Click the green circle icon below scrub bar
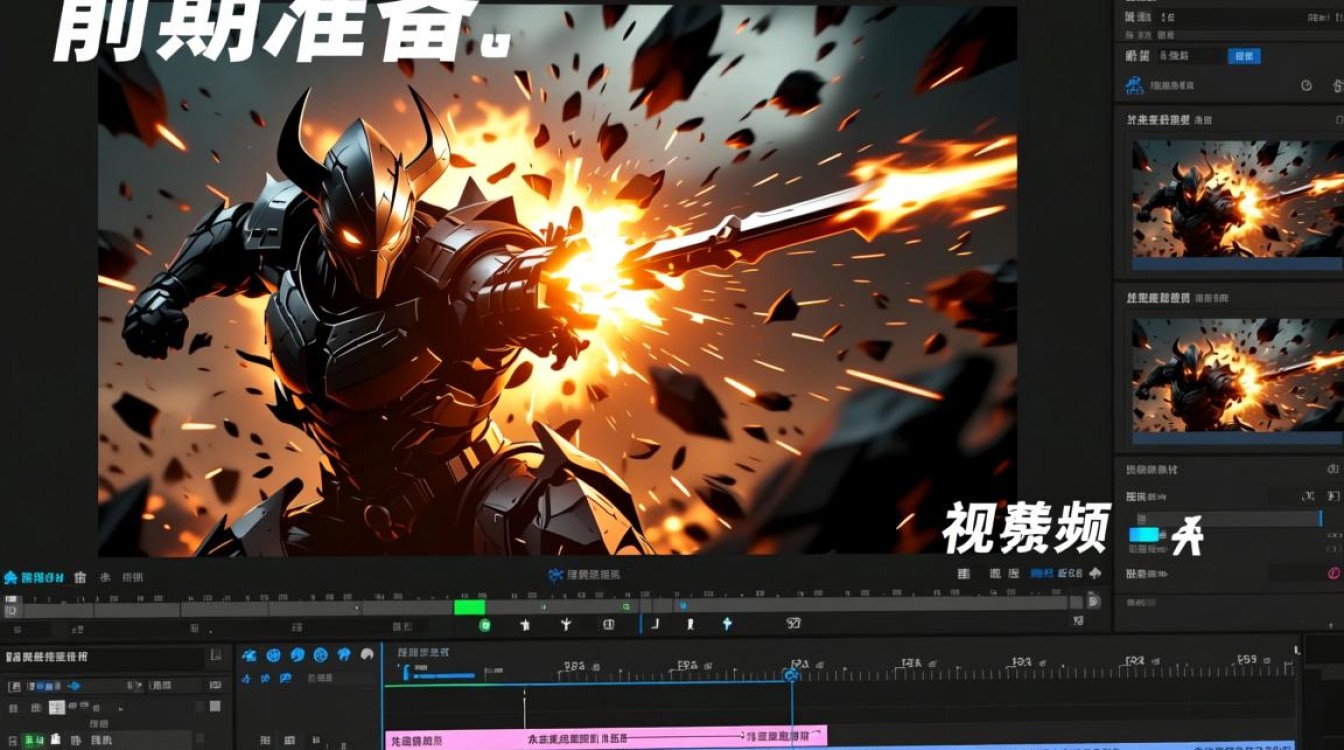The width and height of the screenshot is (1344, 750). tap(485, 625)
